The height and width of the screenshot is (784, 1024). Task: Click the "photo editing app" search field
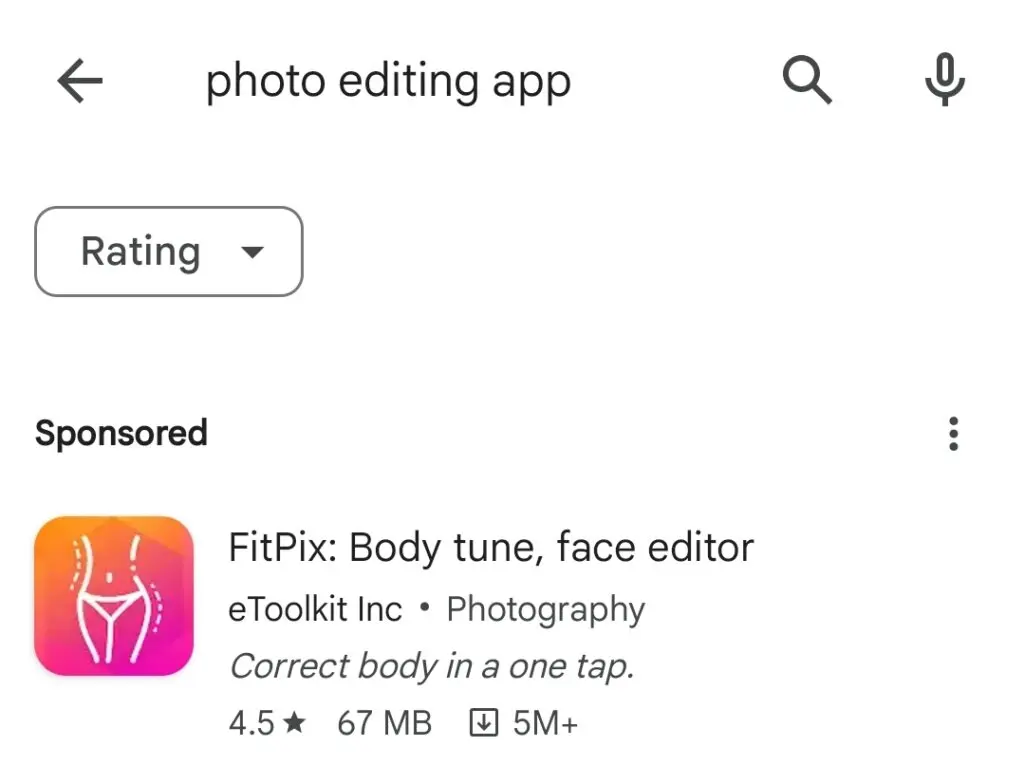pyautogui.click(x=388, y=82)
